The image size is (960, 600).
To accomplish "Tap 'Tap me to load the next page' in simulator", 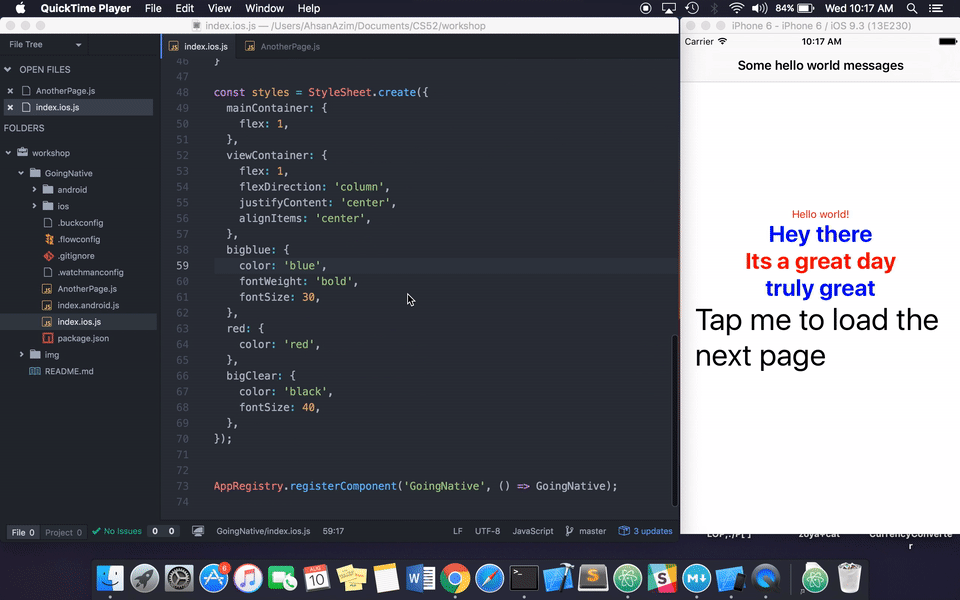I will click(816, 337).
